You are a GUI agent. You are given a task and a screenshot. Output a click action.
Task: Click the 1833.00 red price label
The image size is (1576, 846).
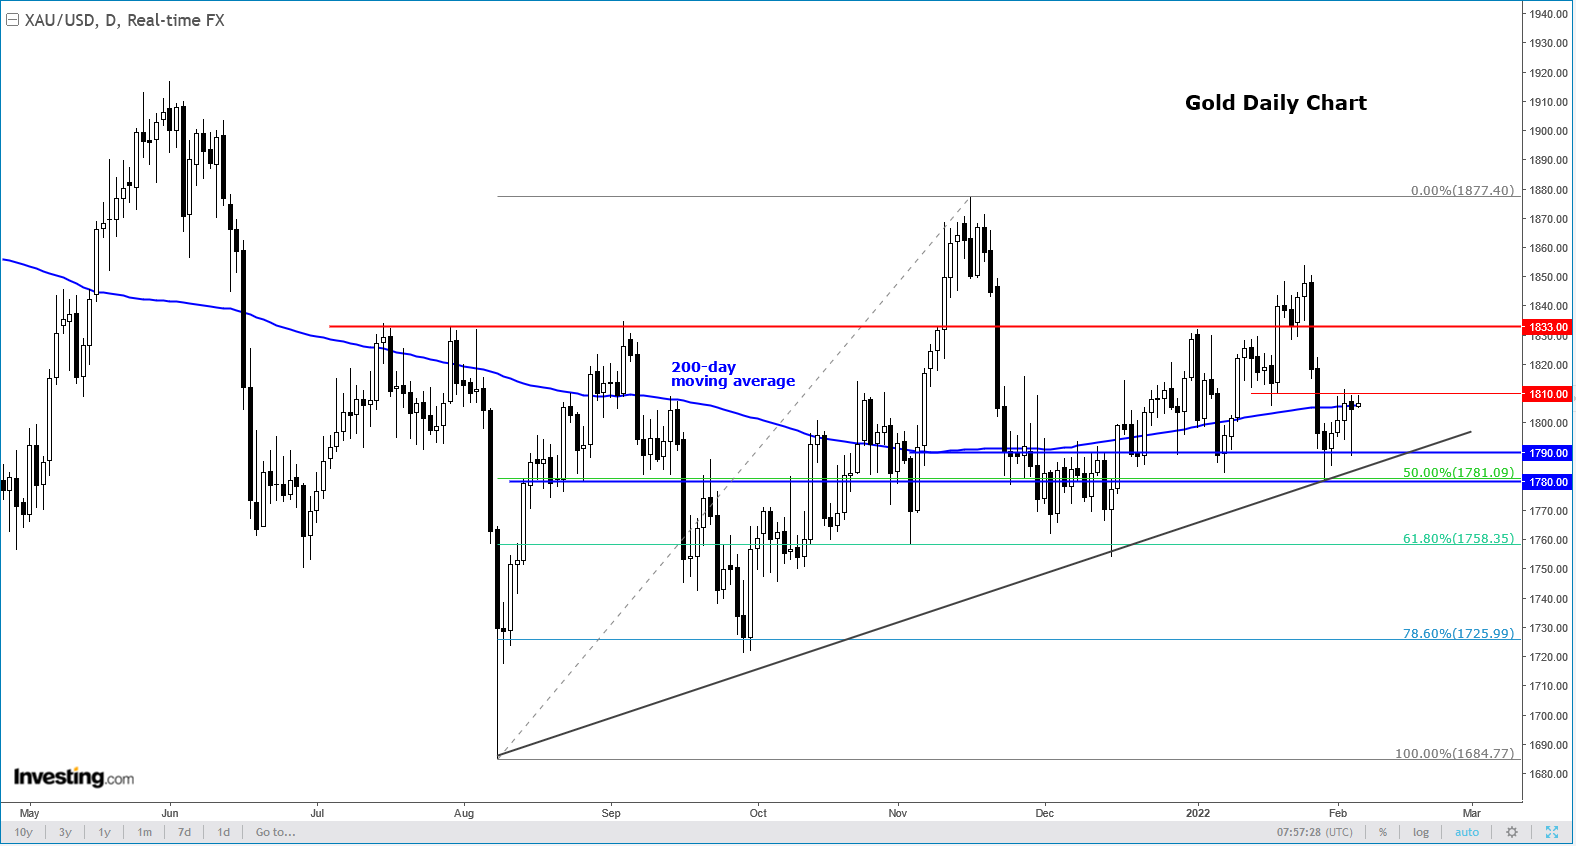click(x=1548, y=327)
